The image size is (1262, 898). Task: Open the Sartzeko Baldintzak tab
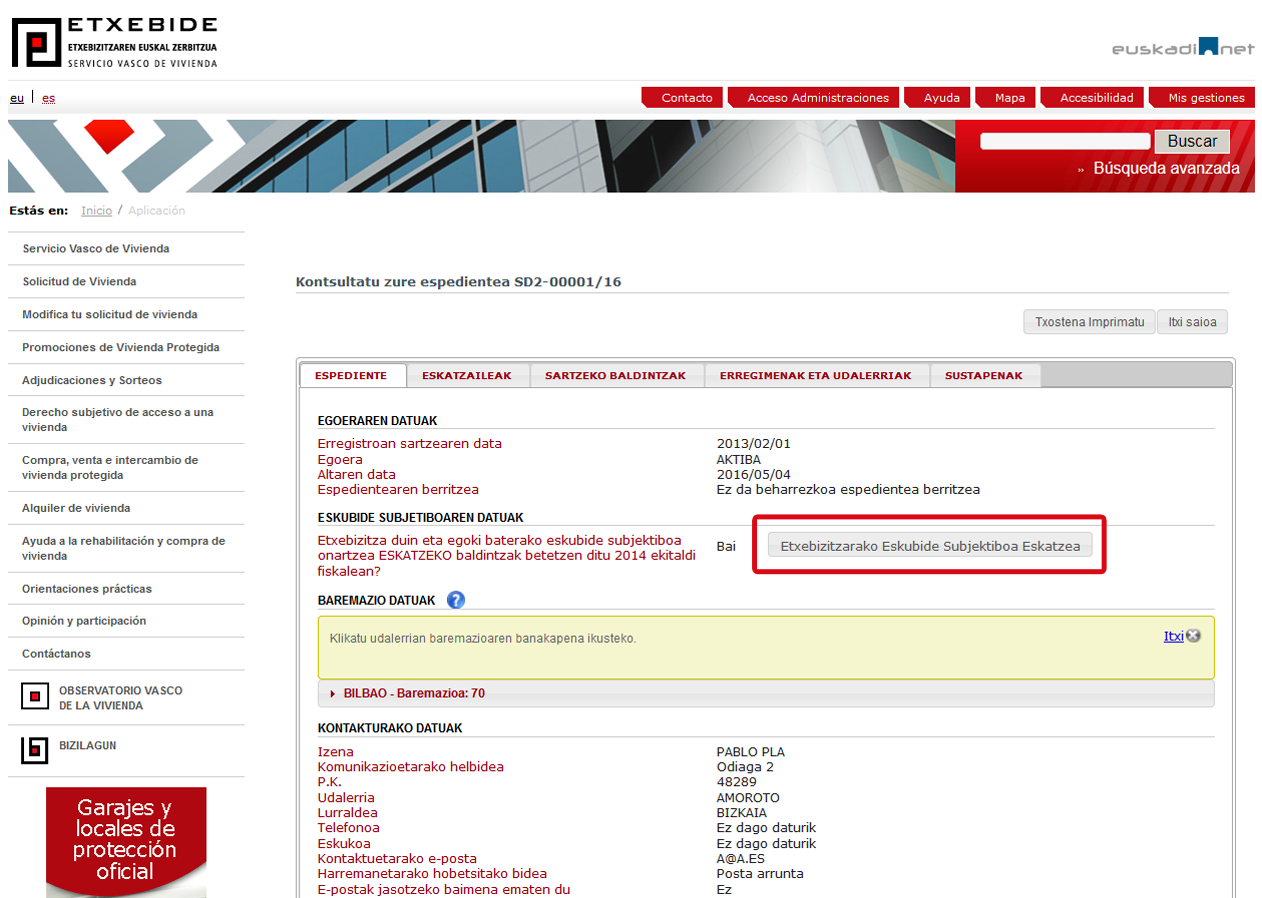click(615, 376)
